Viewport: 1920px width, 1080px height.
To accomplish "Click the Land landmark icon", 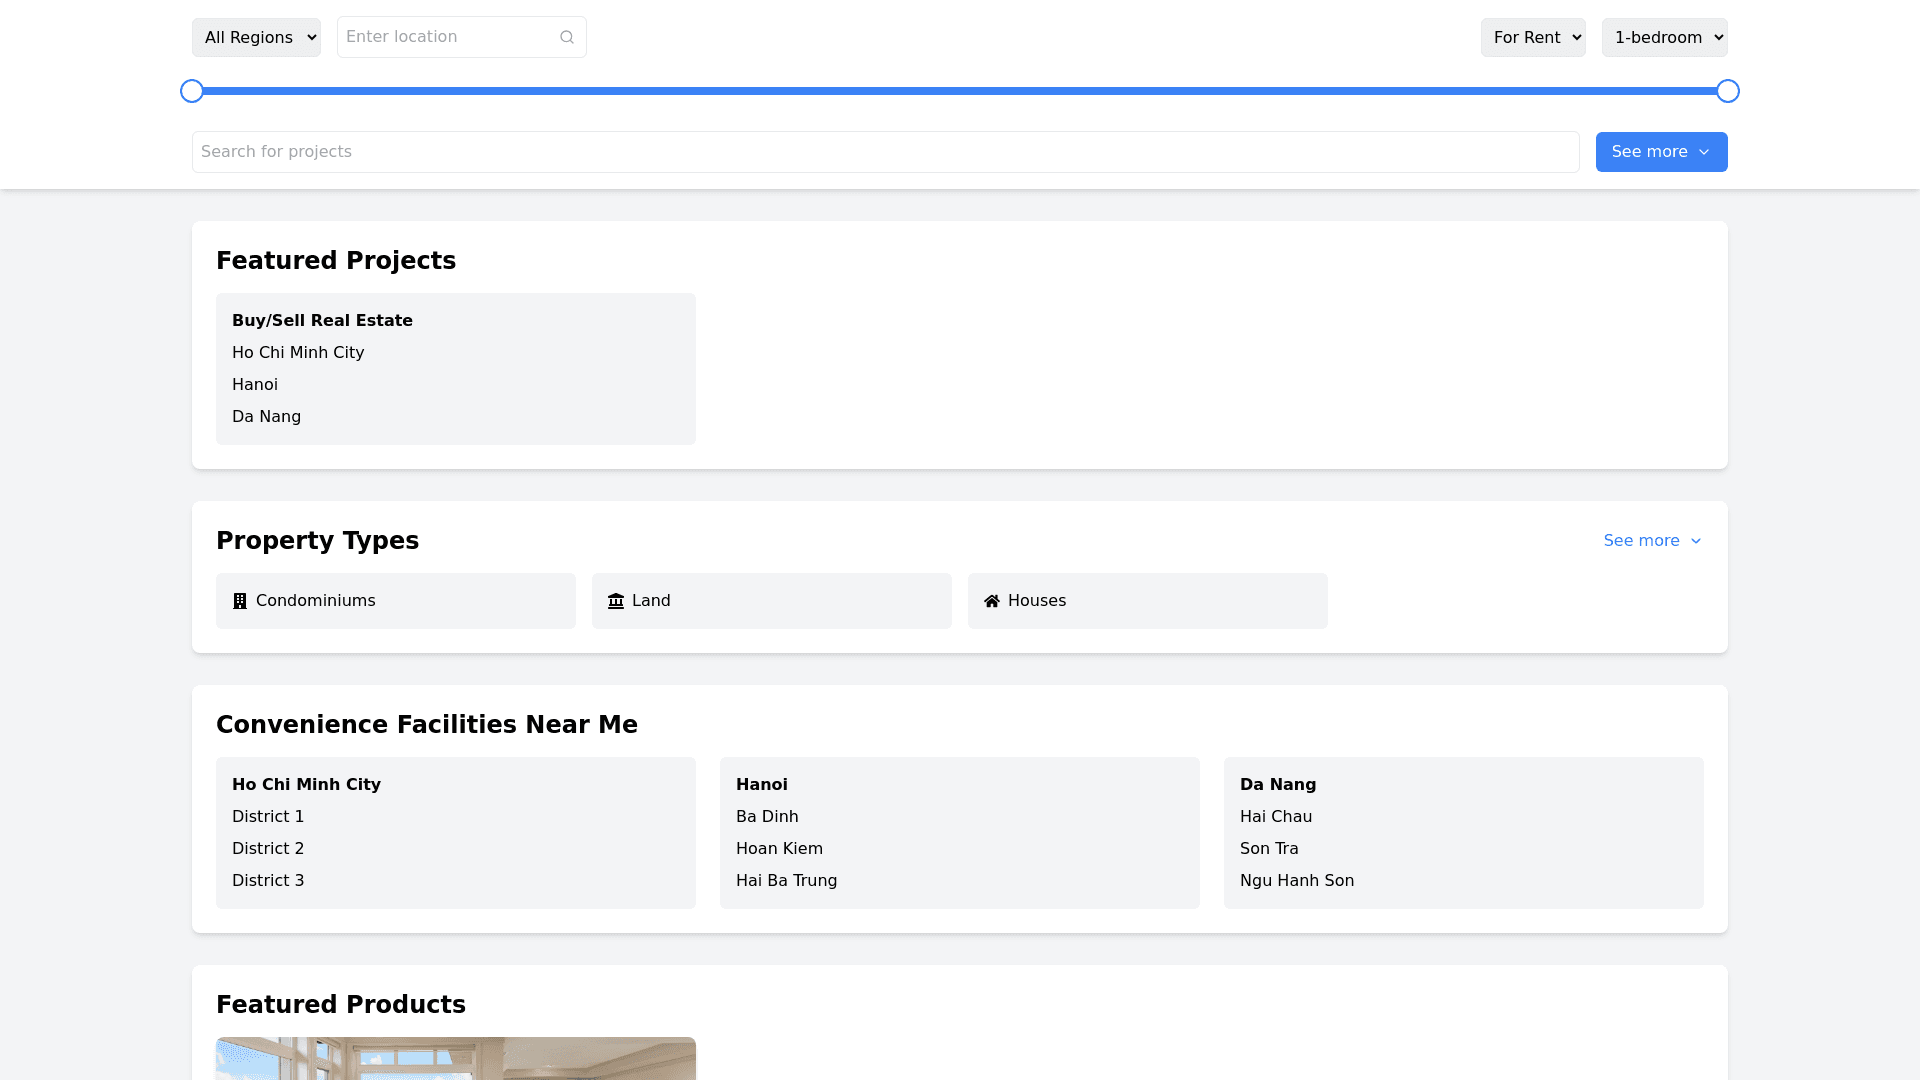I will [616, 601].
